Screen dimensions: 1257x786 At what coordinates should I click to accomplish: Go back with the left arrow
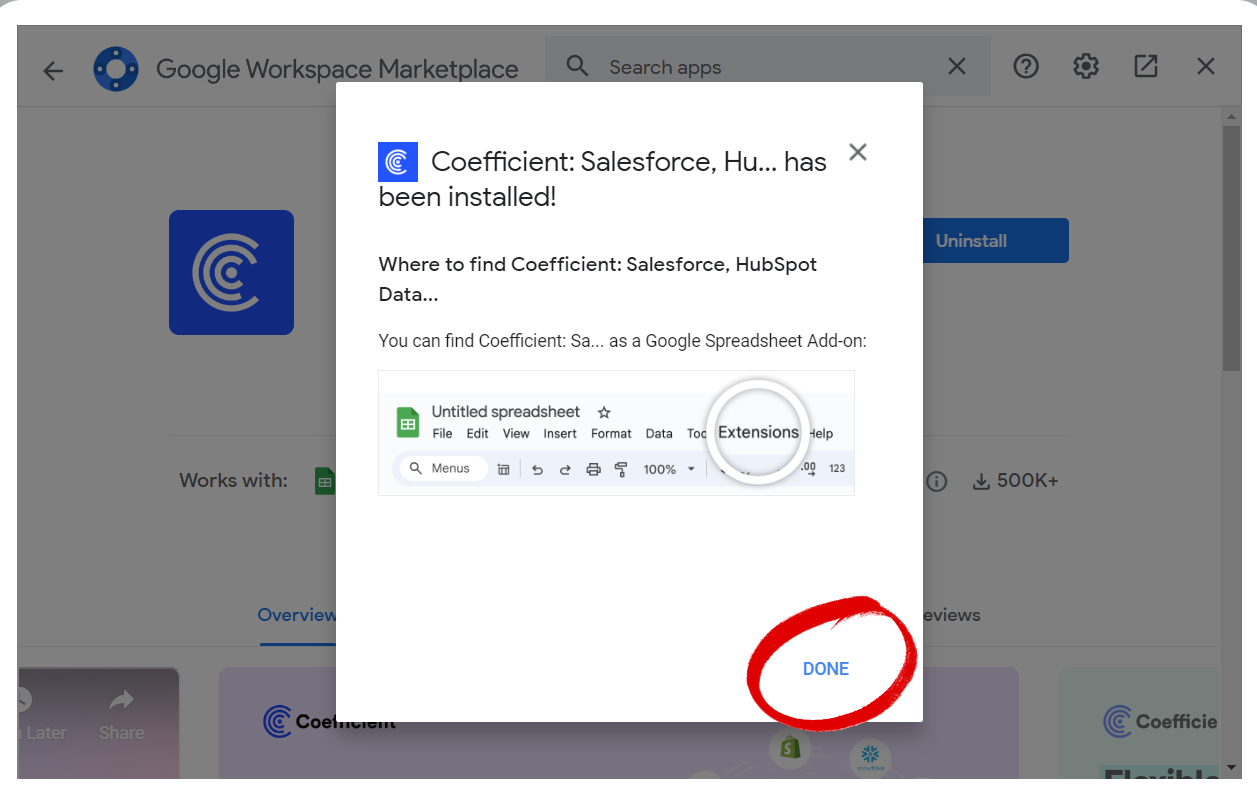click(53, 70)
